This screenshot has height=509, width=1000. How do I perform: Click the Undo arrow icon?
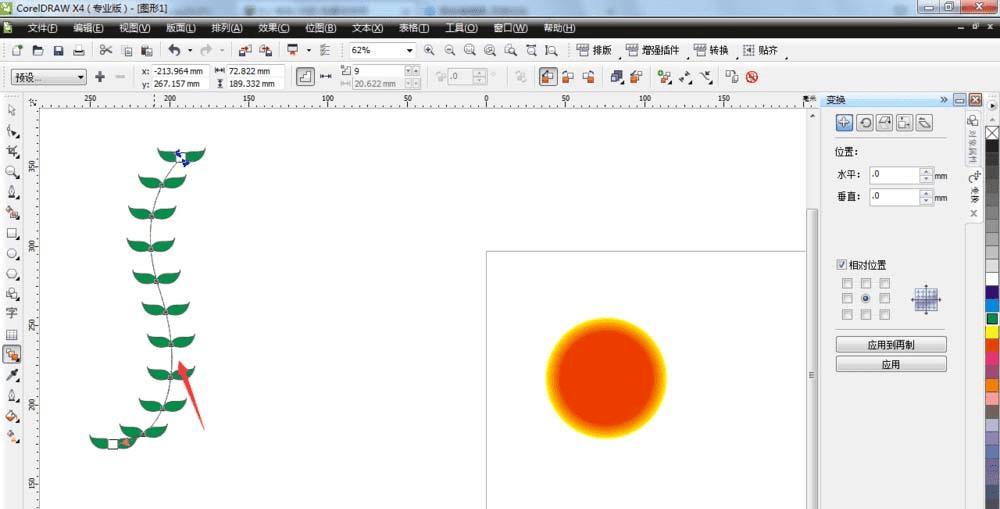tap(173, 50)
